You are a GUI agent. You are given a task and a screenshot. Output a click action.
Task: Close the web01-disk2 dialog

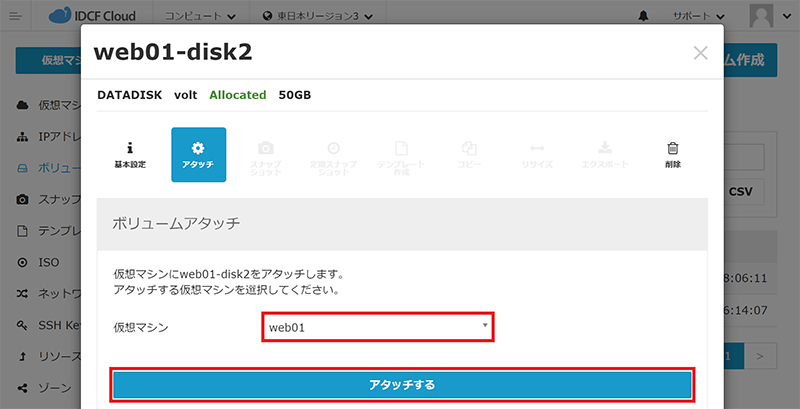pos(700,53)
